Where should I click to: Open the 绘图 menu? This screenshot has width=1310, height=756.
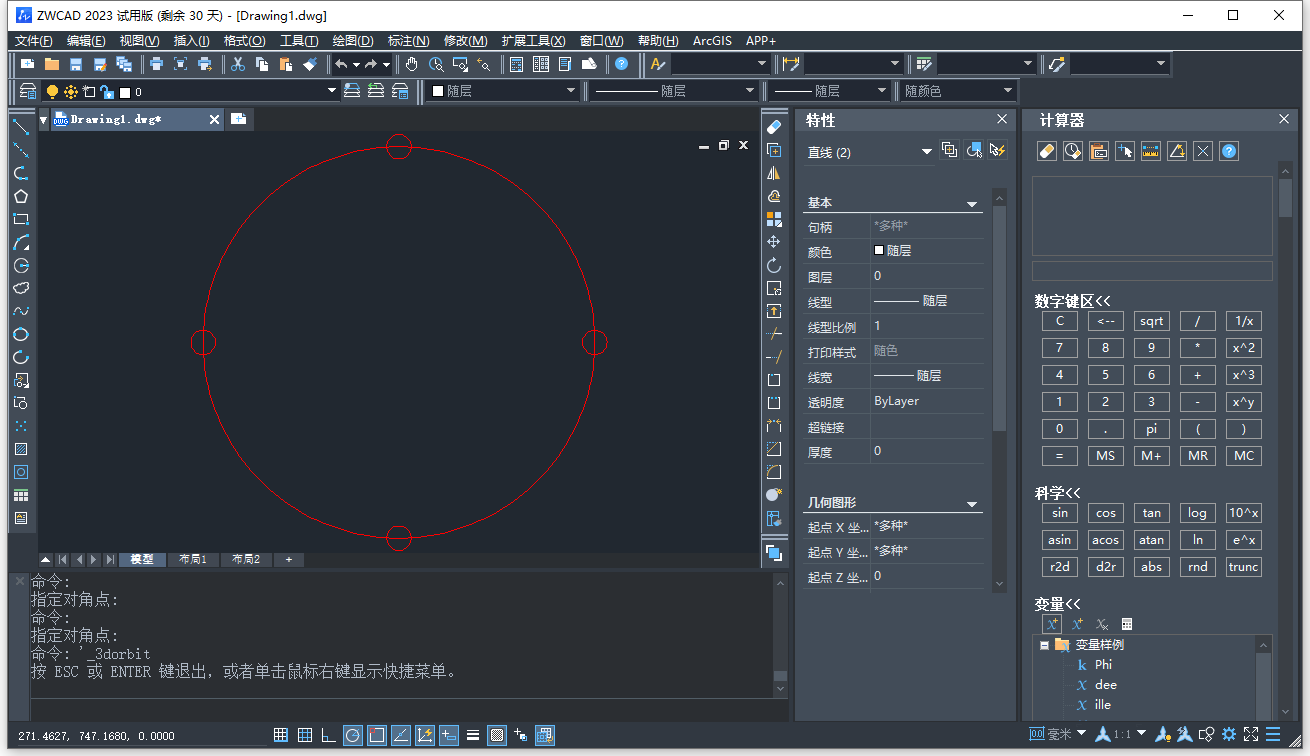pyautogui.click(x=352, y=40)
